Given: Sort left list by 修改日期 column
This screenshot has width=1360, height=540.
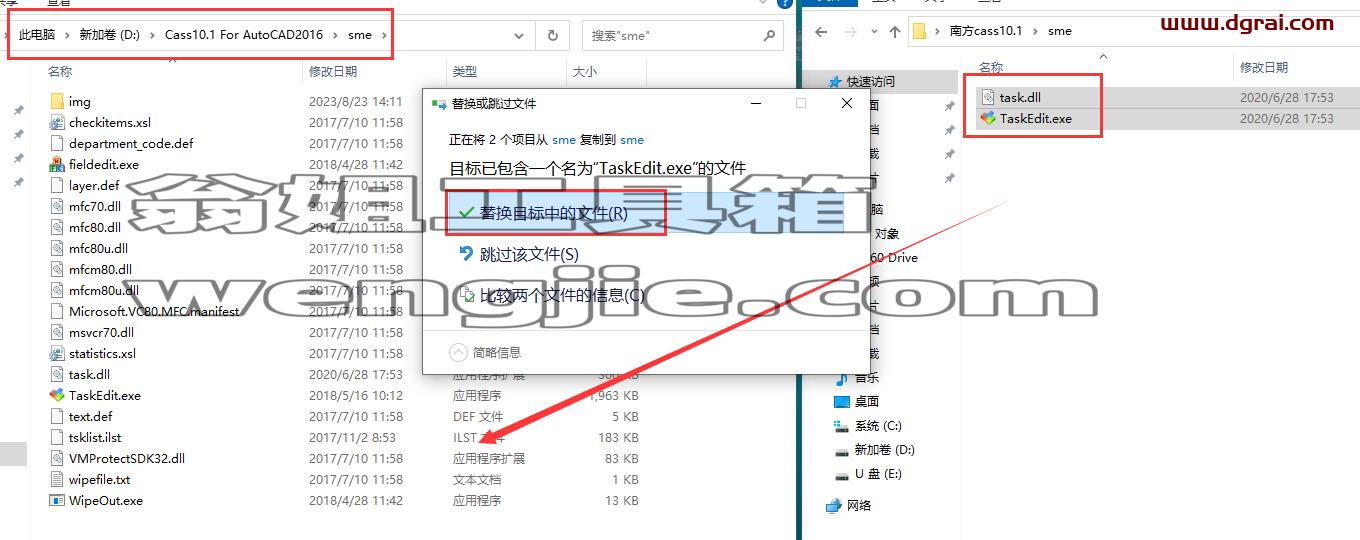Looking at the screenshot, I should coord(333,72).
